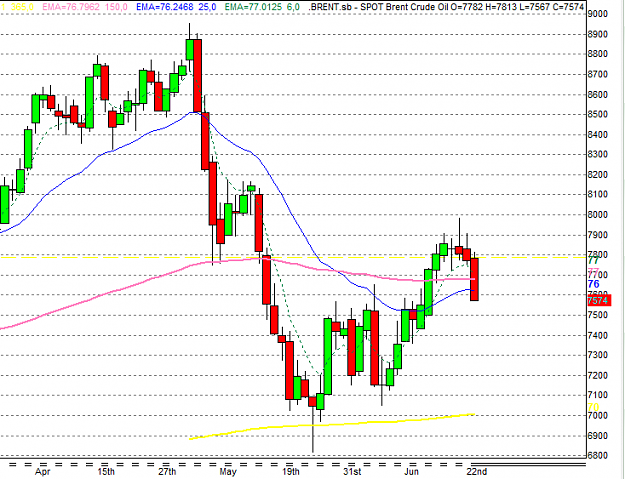Click the 22nd date label

click(x=477, y=472)
